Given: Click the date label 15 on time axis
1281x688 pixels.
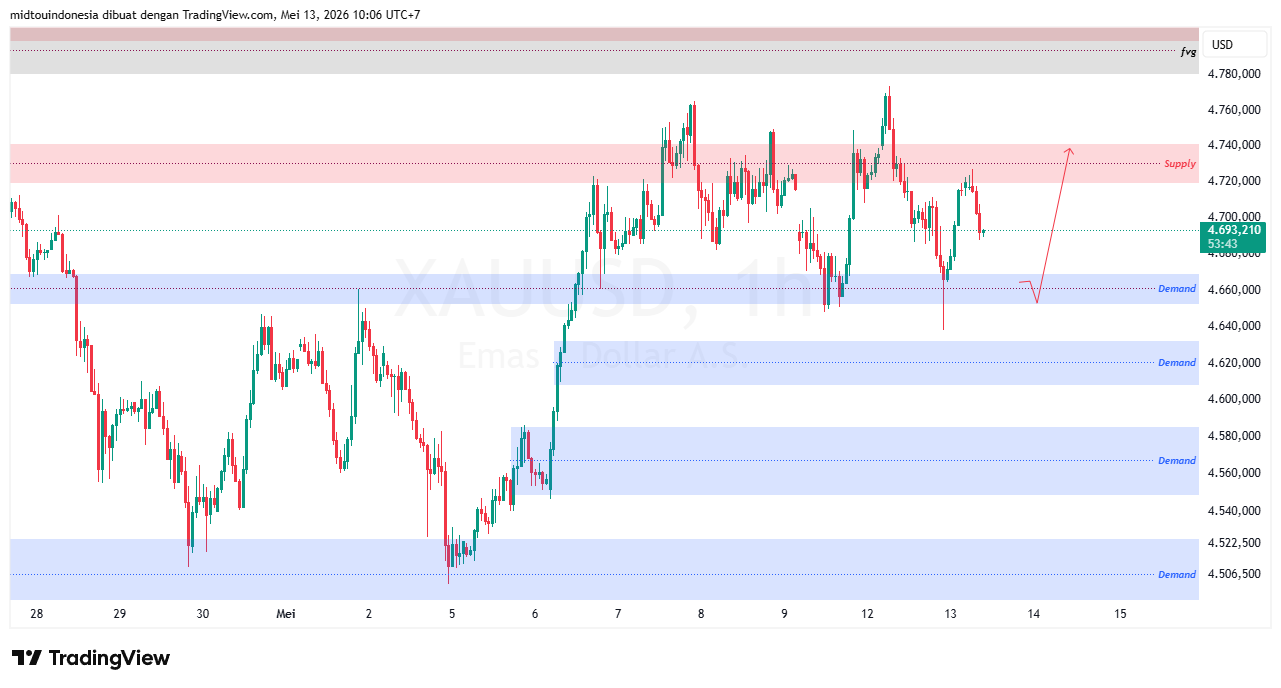Looking at the screenshot, I should (x=1120, y=614).
